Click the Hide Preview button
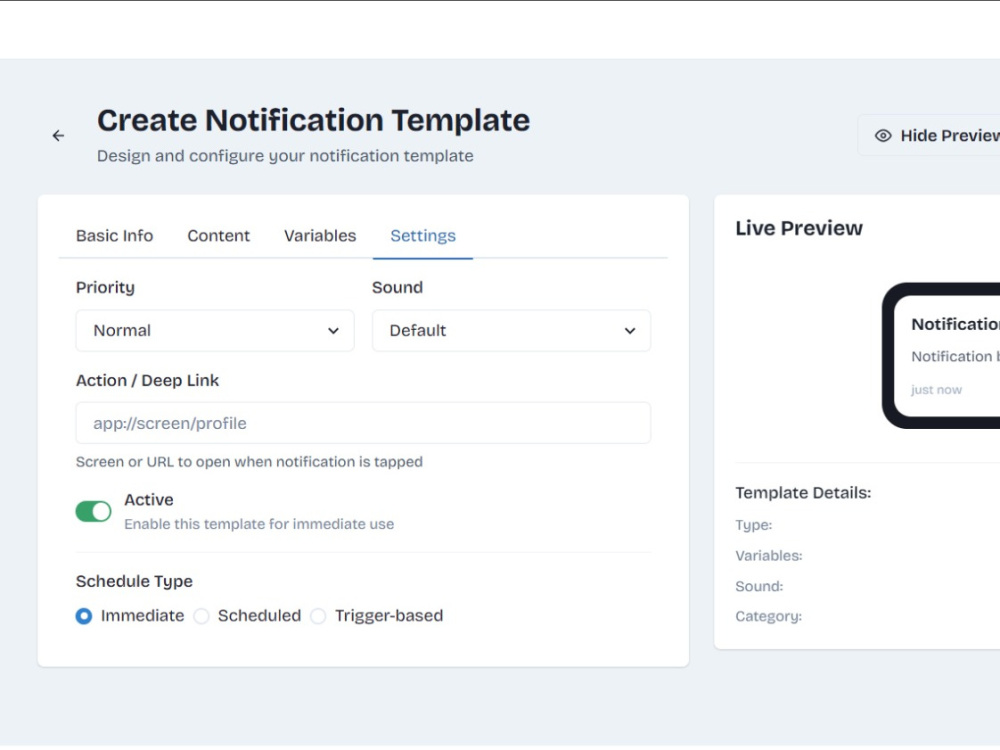This screenshot has height=750, width=1000. 929,135
